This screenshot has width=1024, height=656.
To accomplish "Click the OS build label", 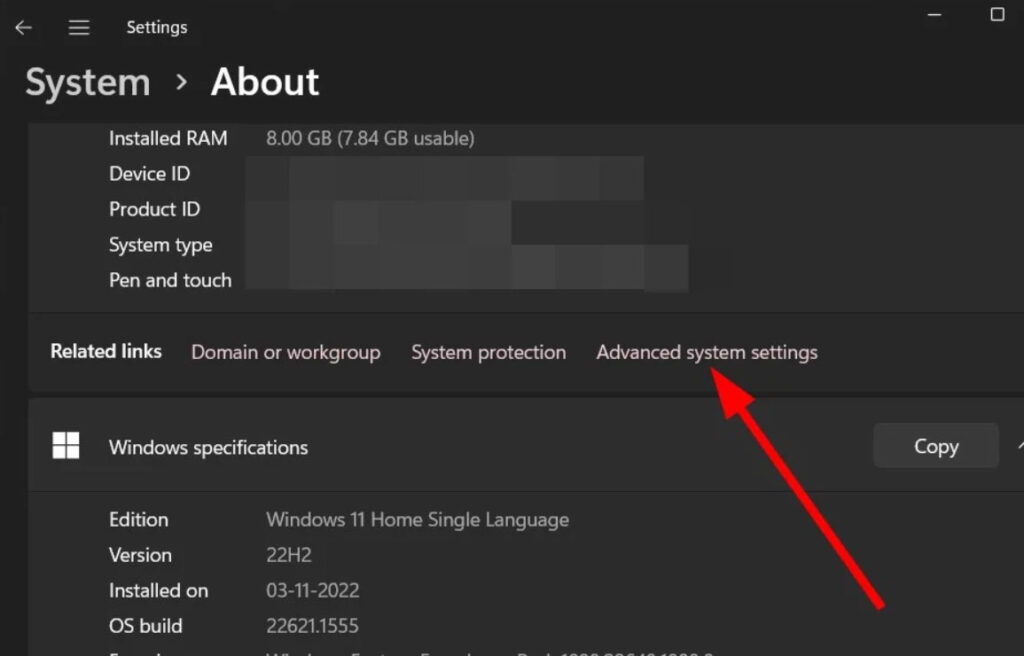I will 146,626.
